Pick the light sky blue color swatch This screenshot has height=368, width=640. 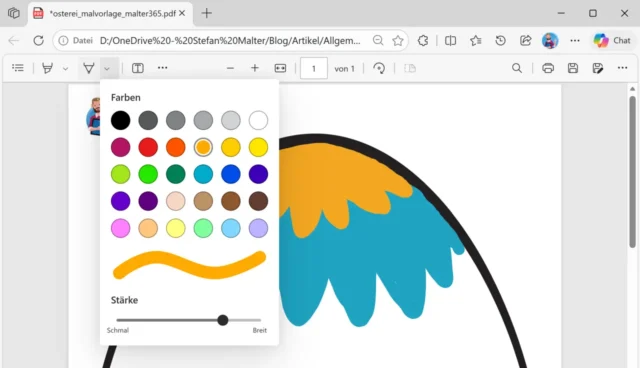click(231, 228)
